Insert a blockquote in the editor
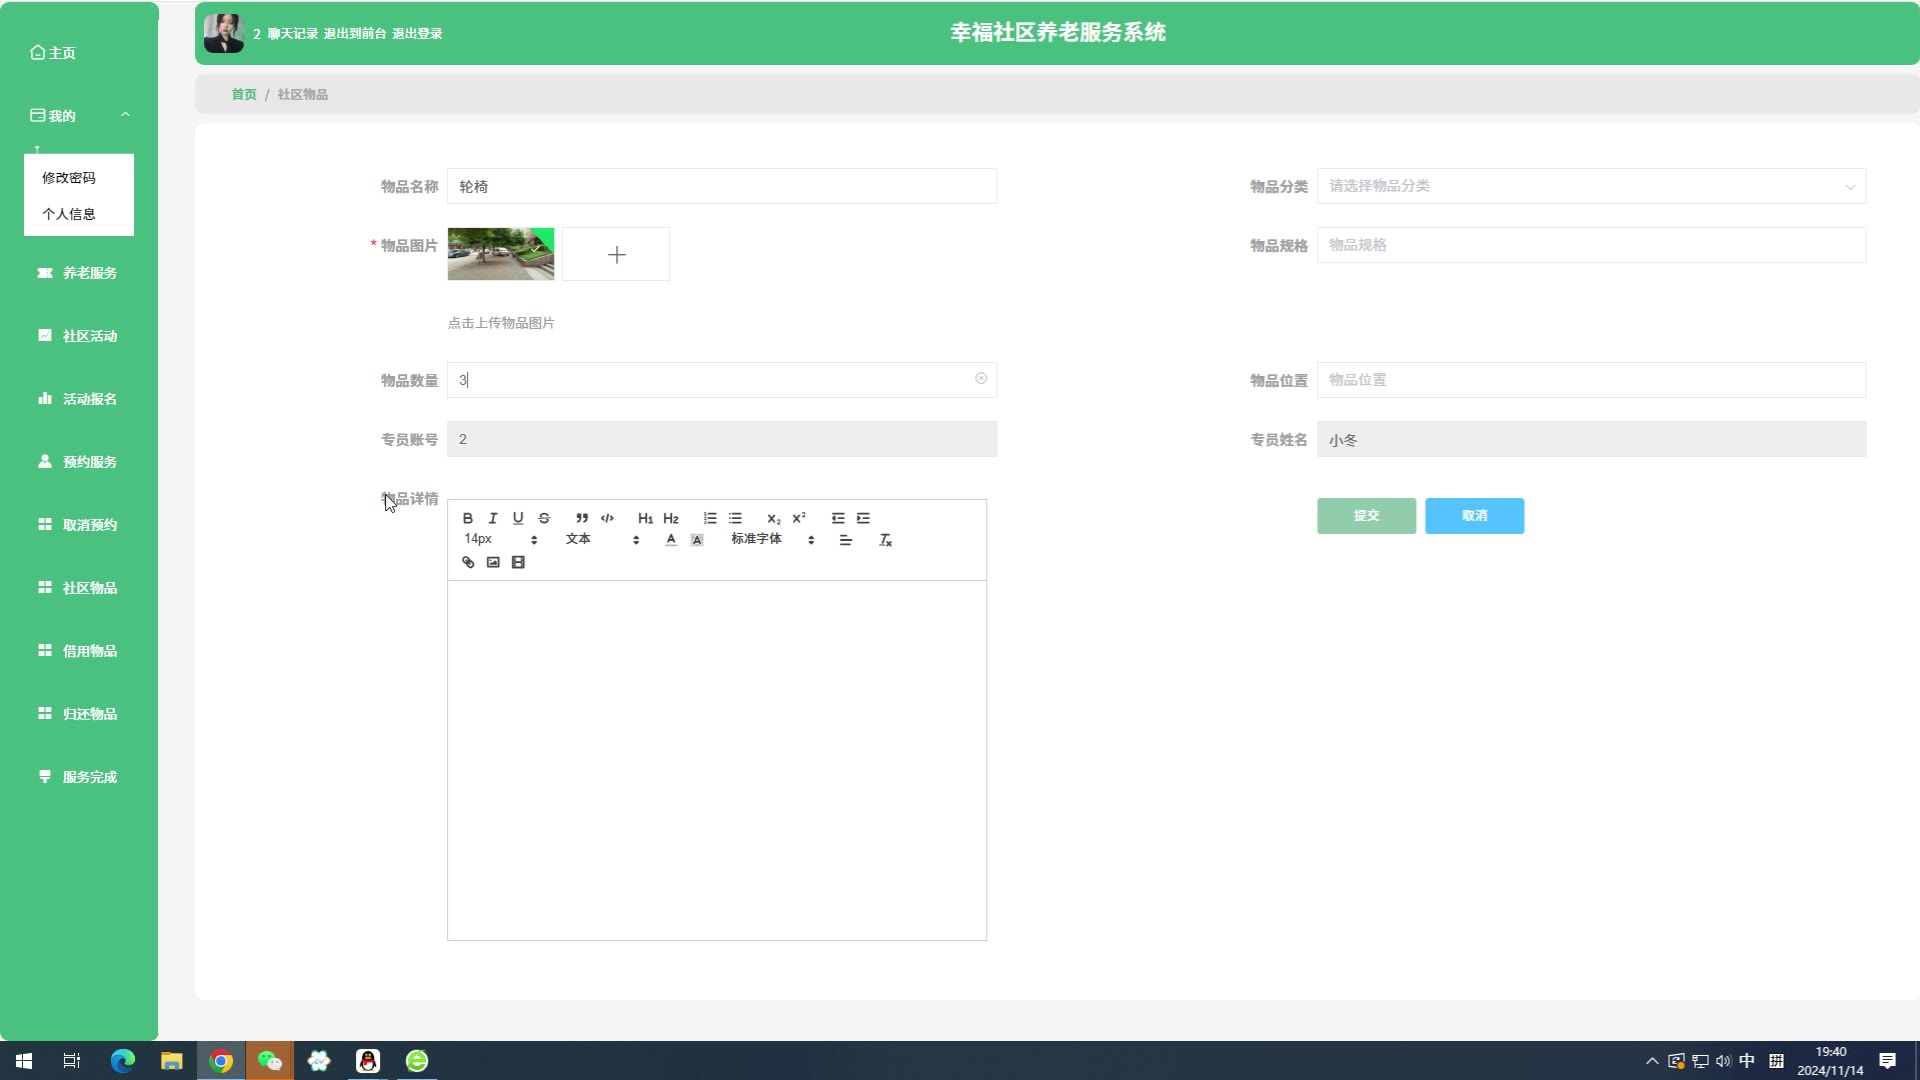This screenshot has width=1920, height=1080. pos(581,518)
